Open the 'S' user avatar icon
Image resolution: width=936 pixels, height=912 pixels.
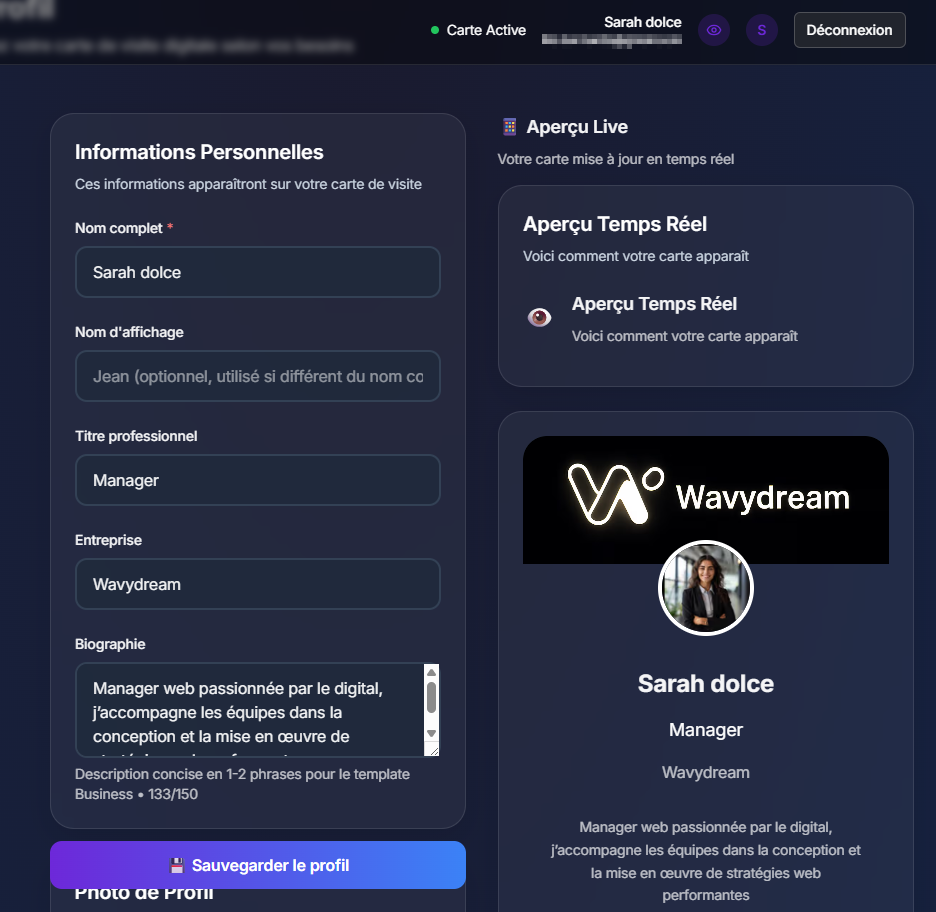pyautogui.click(x=762, y=30)
